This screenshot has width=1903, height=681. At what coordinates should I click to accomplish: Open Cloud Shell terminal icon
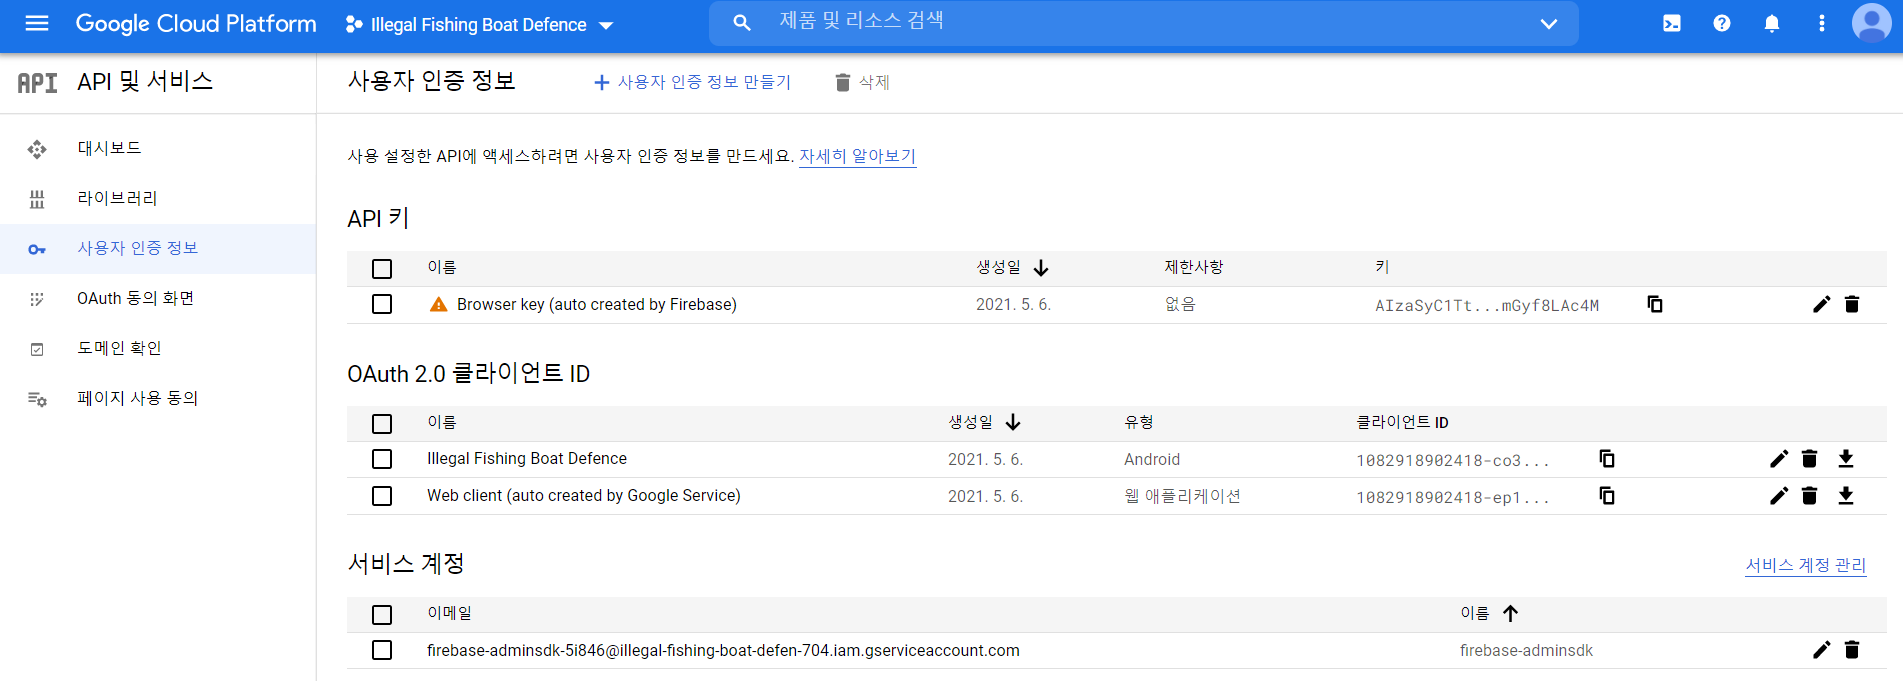click(x=1672, y=23)
